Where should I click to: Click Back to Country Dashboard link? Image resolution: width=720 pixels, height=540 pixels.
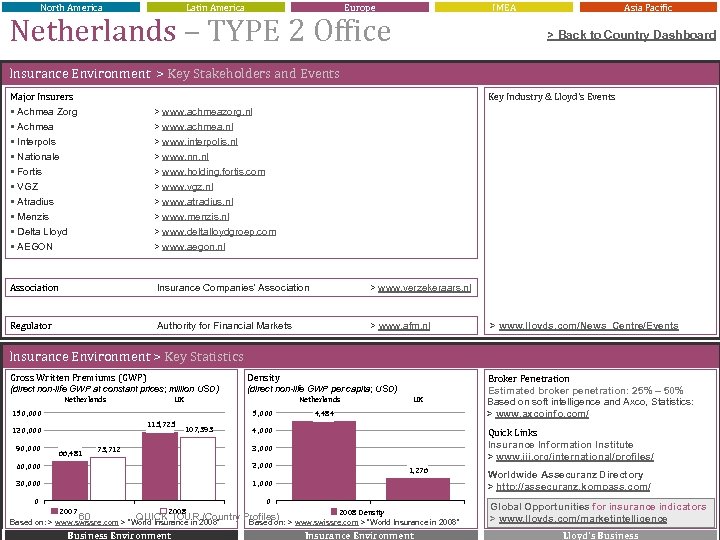click(631, 35)
